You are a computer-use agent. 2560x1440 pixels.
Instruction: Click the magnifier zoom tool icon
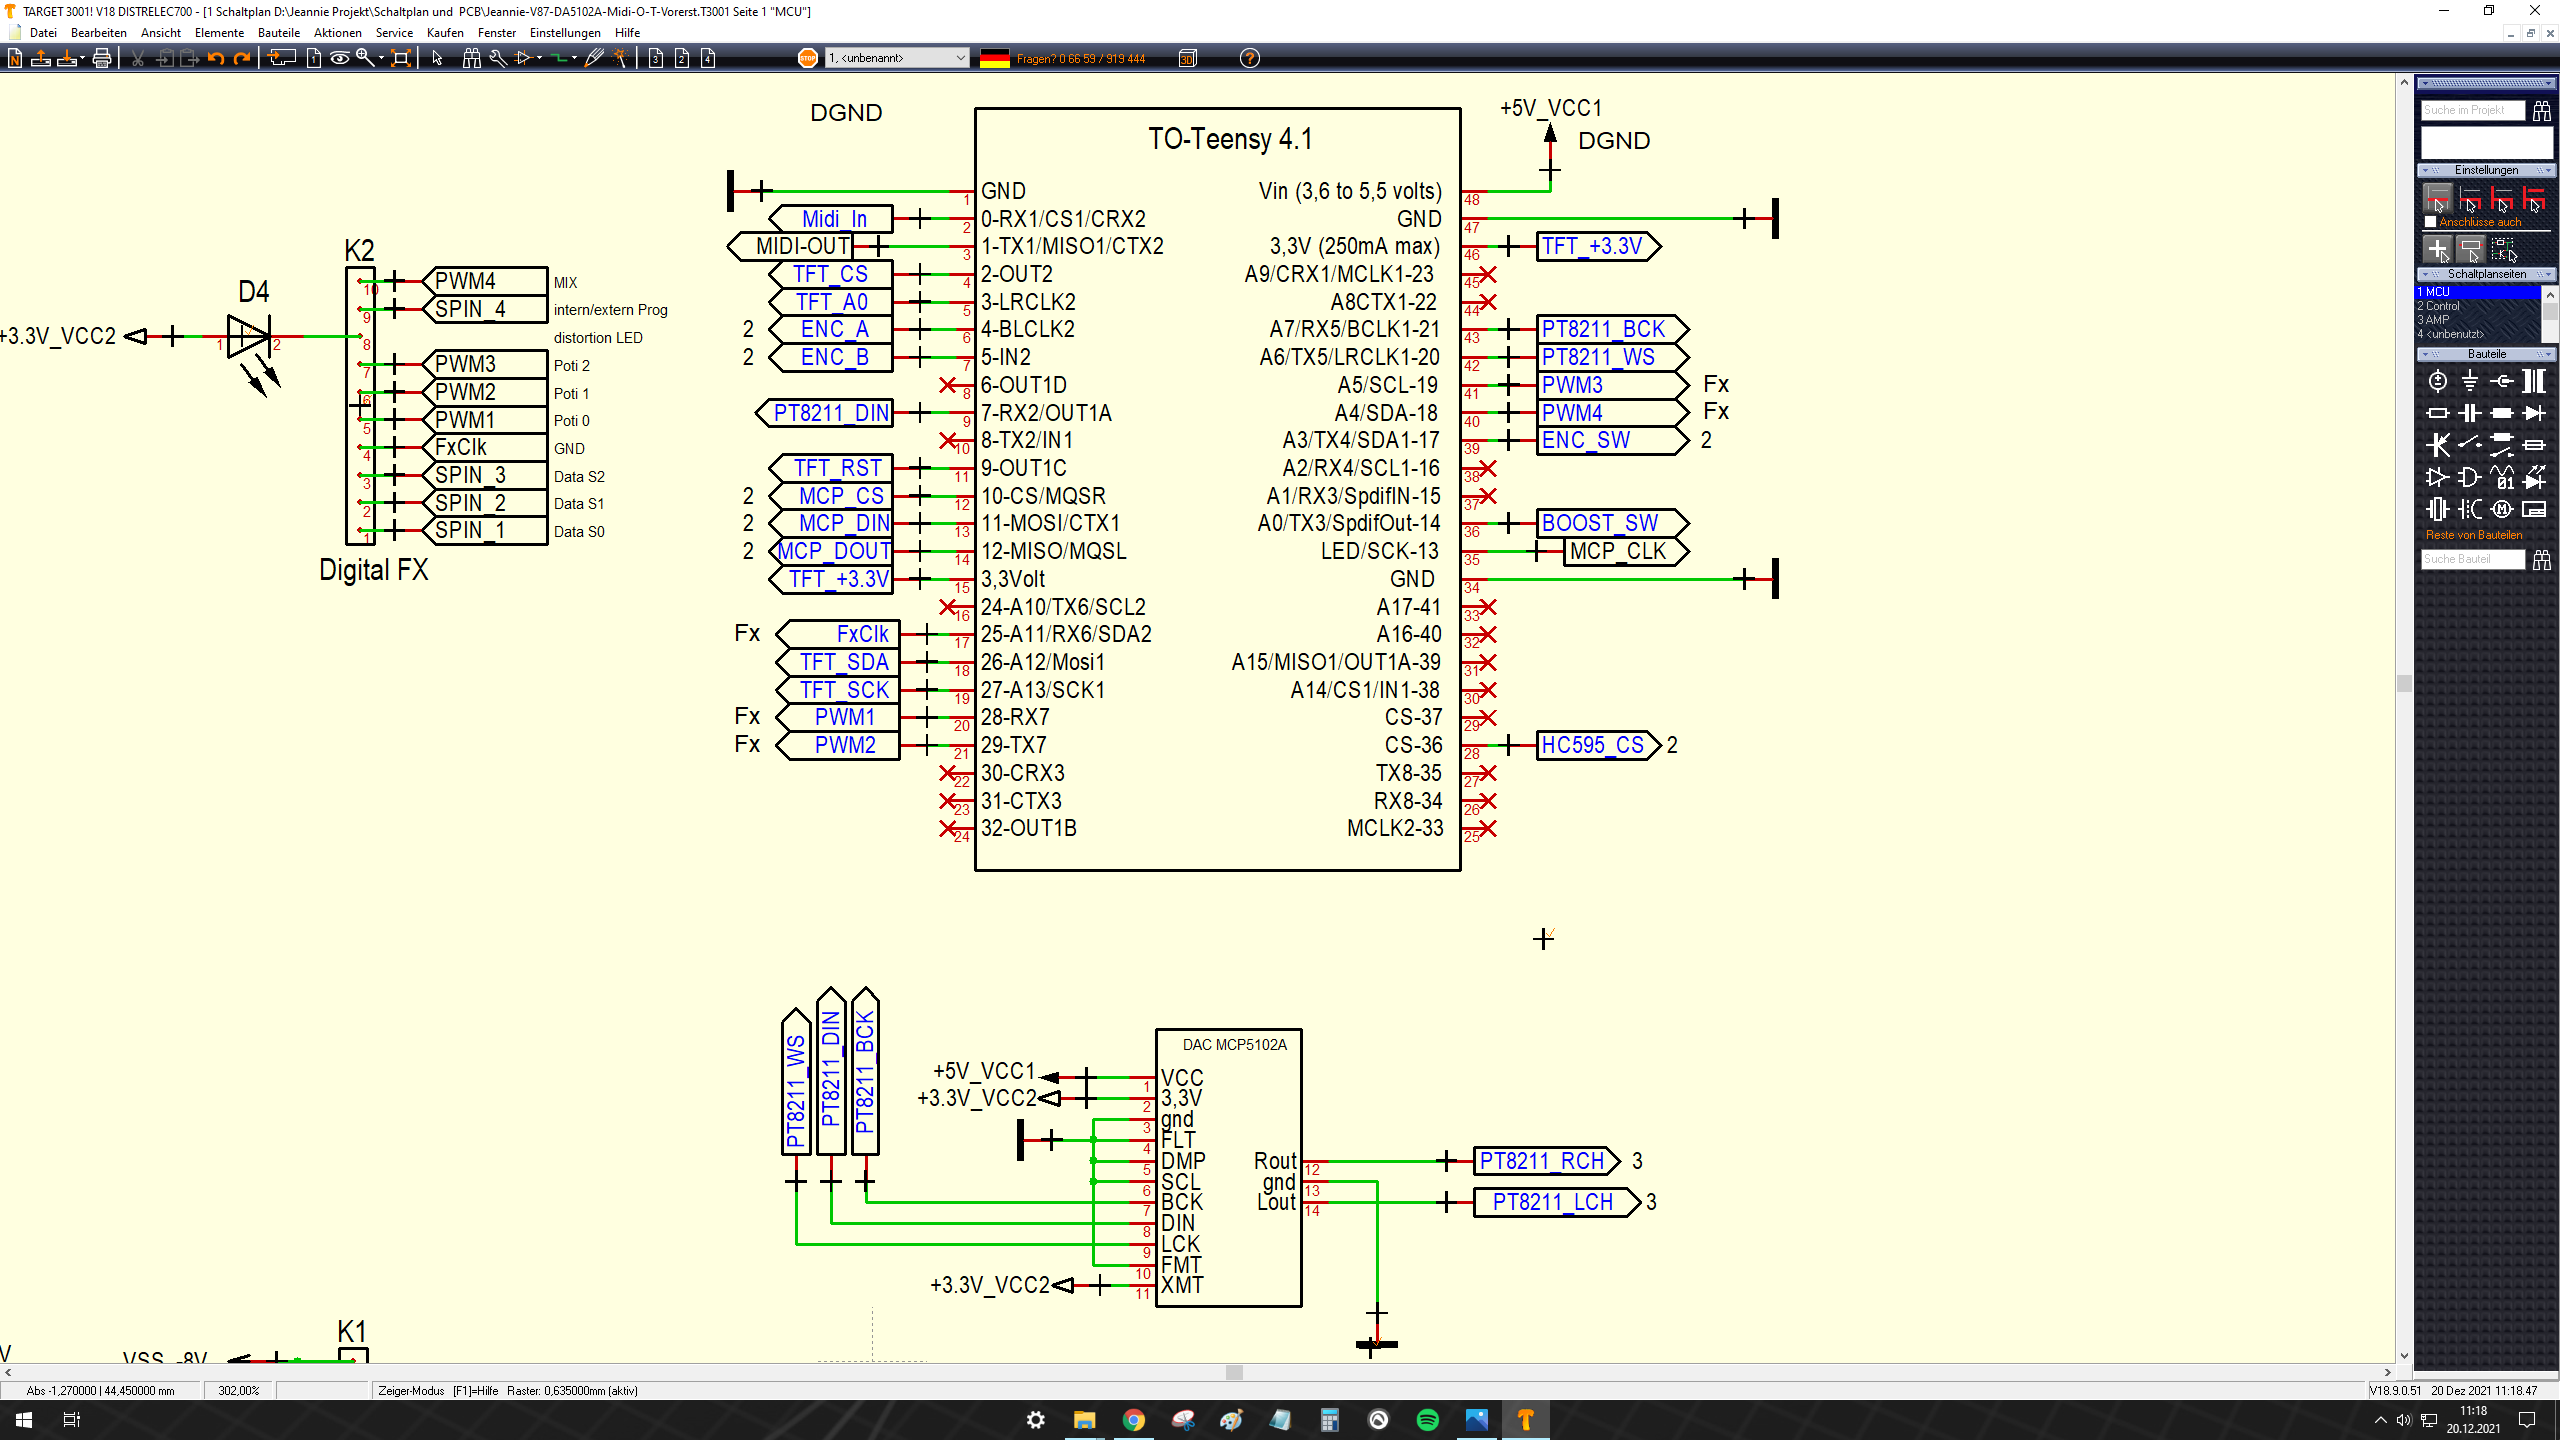tap(365, 58)
